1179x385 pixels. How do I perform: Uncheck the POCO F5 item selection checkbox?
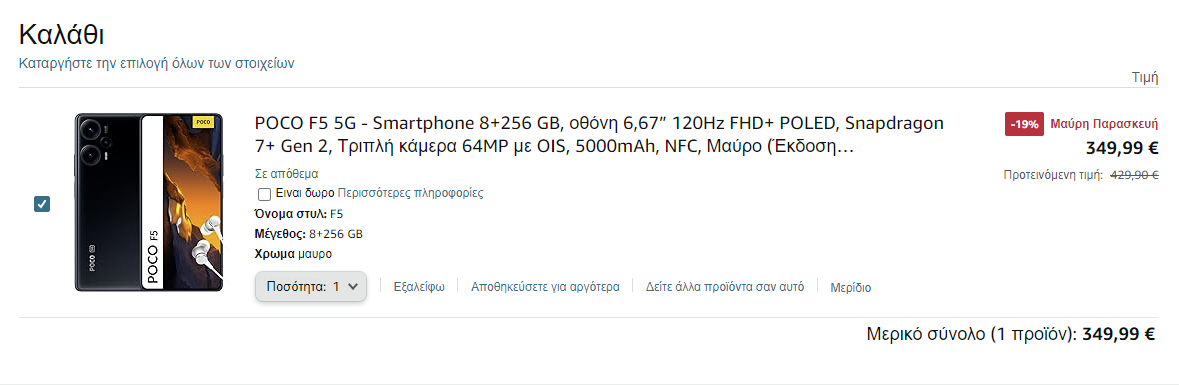[42, 204]
